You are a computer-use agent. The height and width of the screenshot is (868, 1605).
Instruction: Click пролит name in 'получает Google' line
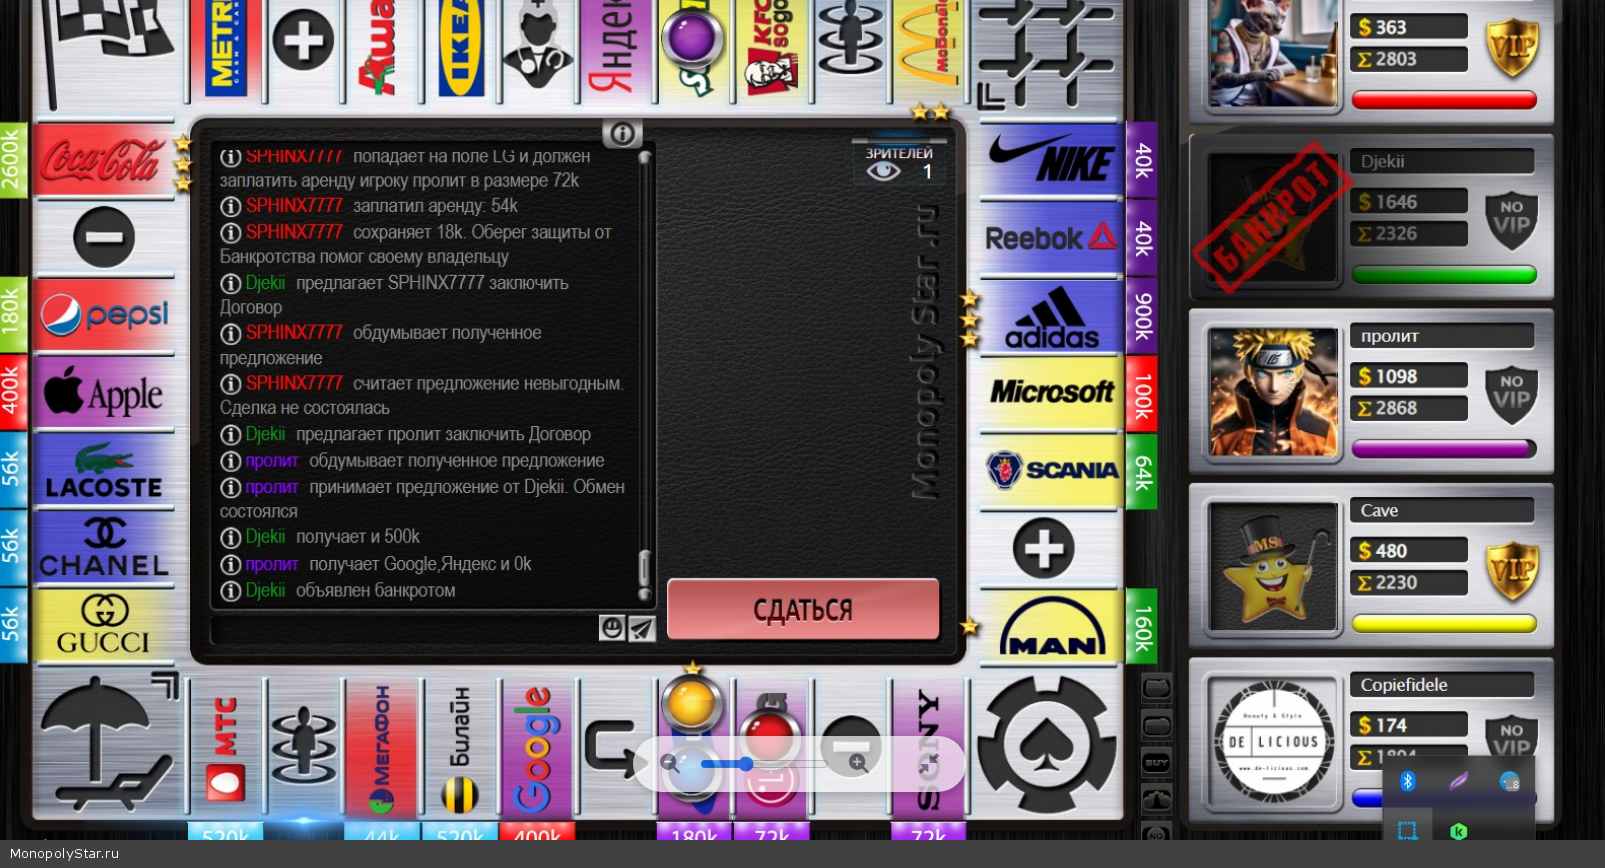[272, 564]
